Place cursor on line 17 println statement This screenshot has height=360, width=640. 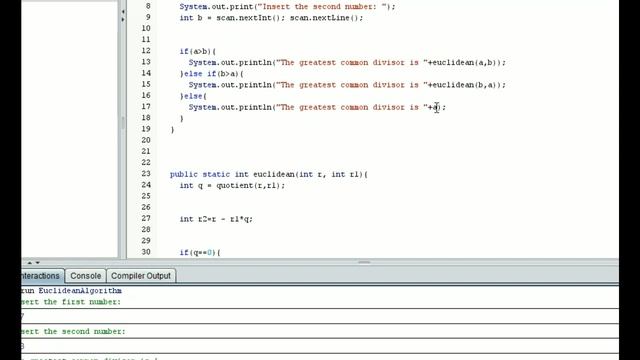317,107
